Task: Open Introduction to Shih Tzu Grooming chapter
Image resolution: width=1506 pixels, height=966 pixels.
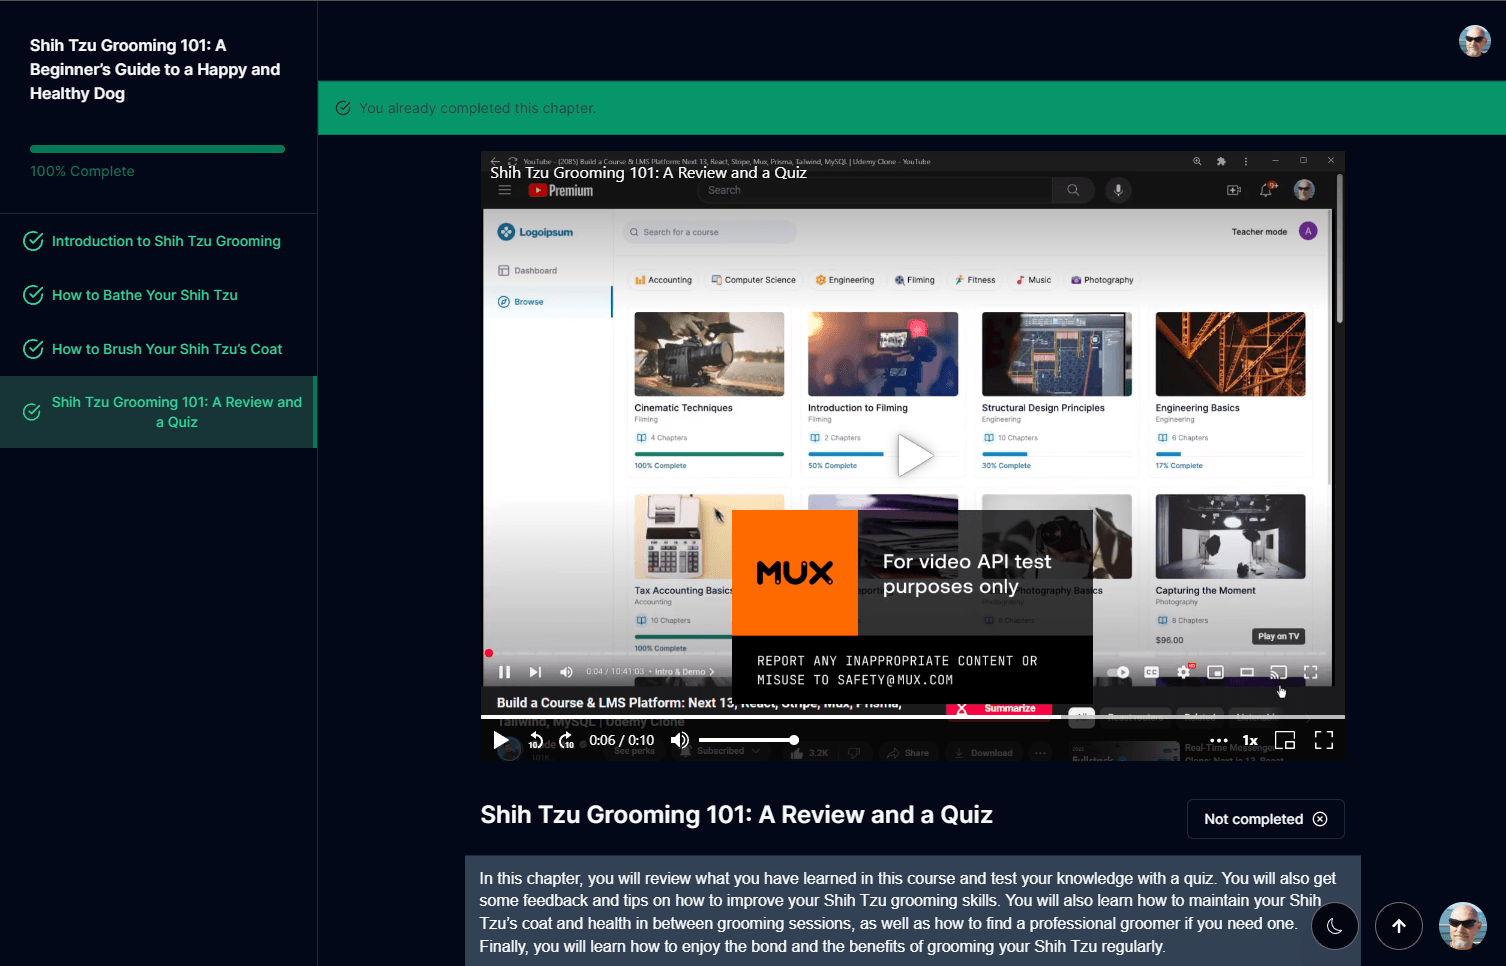Action: [159, 241]
